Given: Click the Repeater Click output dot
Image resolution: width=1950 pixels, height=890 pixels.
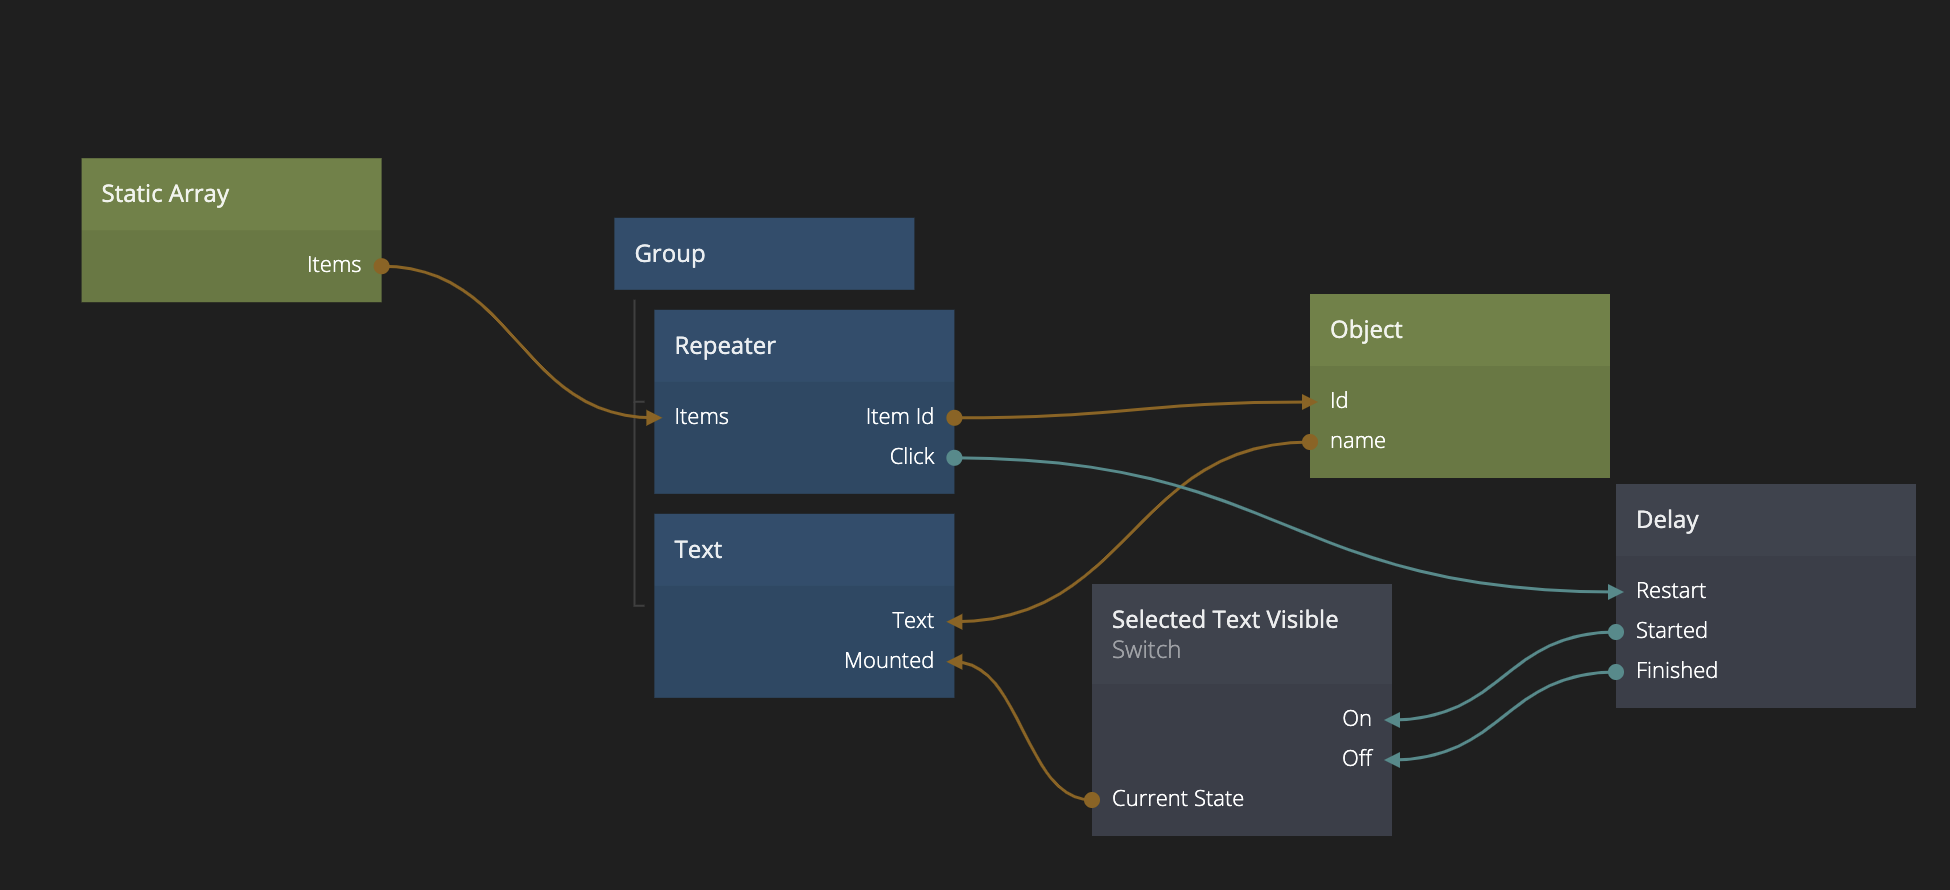Looking at the screenshot, I should (954, 458).
